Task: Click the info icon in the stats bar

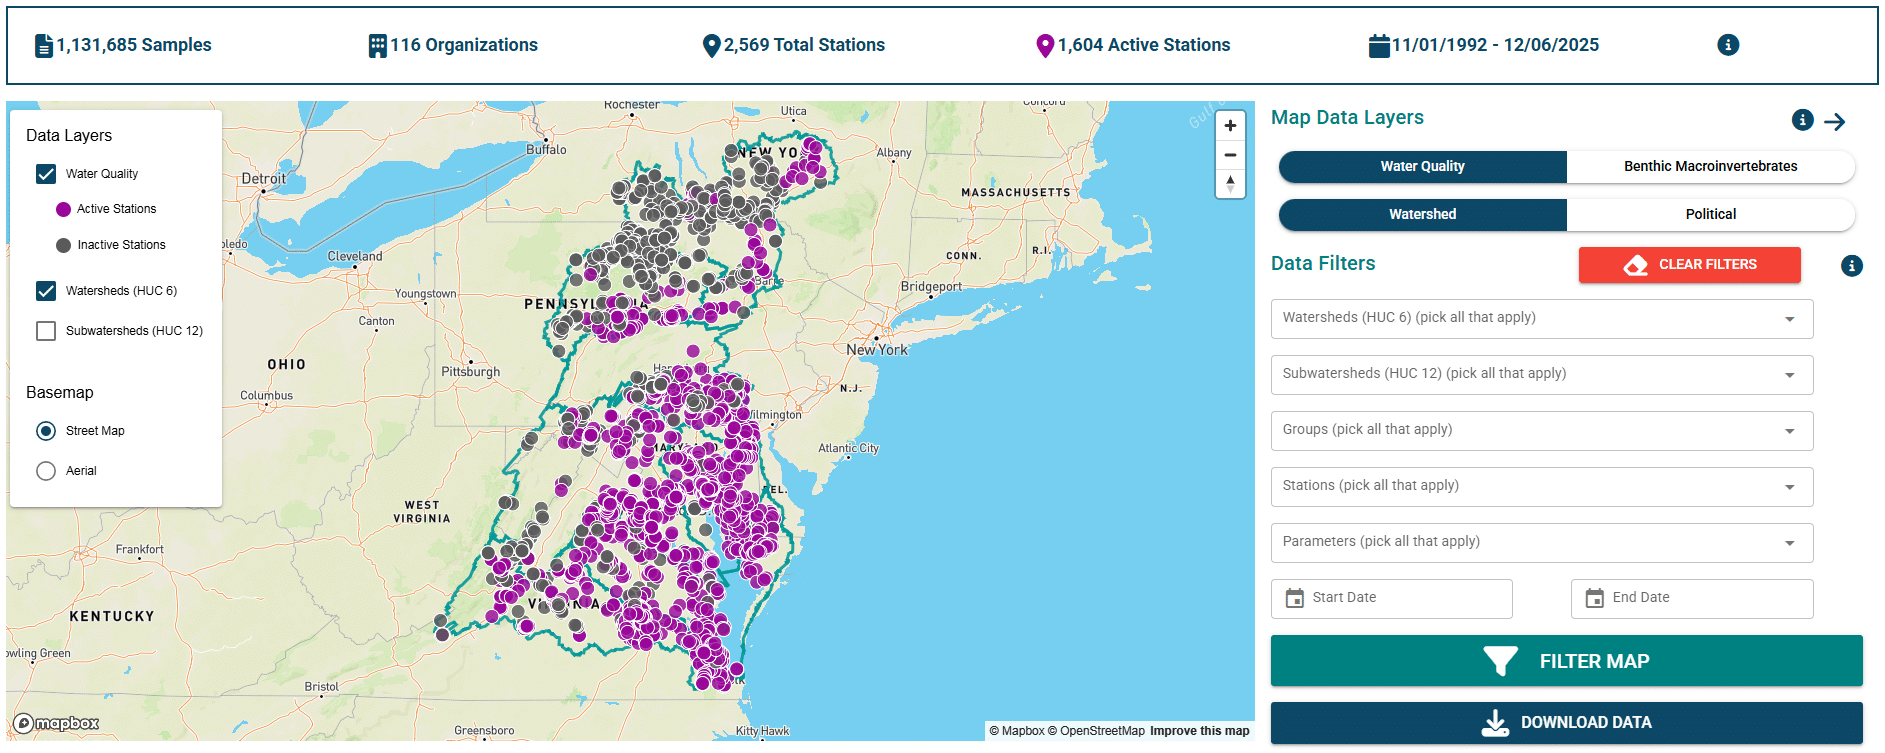Action: (x=1727, y=45)
